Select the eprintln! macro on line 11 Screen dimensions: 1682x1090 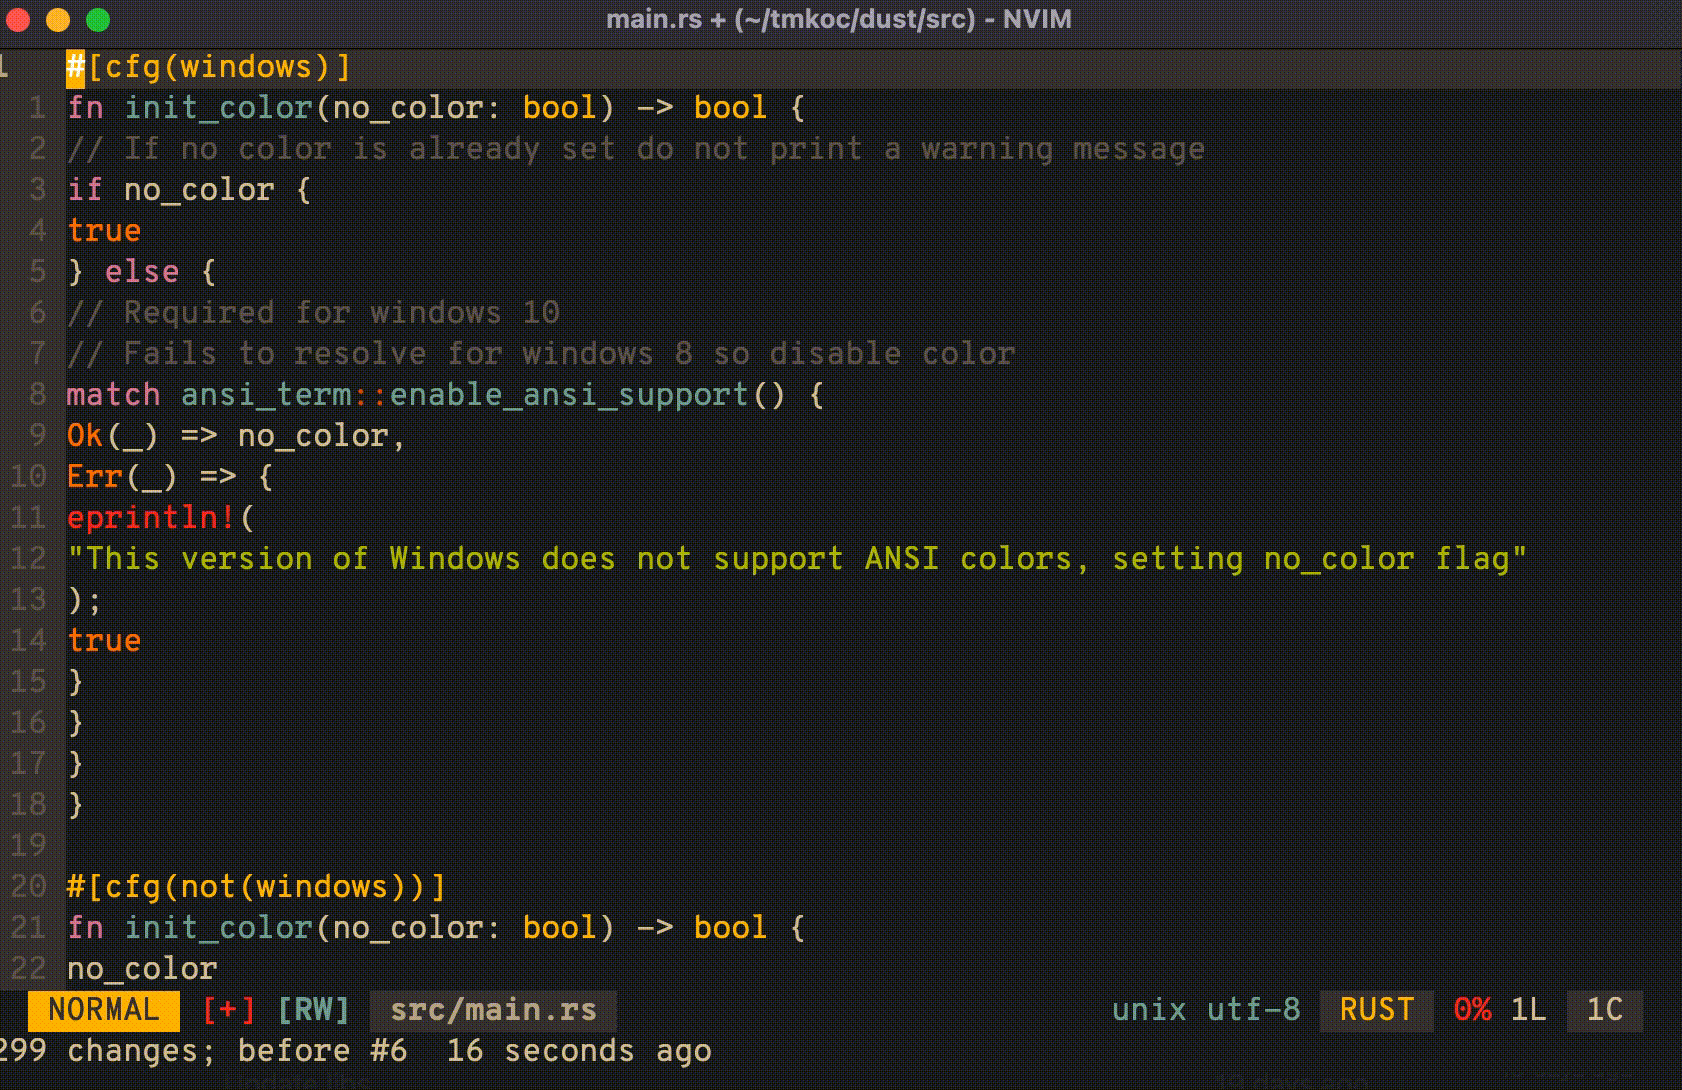(148, 517)
